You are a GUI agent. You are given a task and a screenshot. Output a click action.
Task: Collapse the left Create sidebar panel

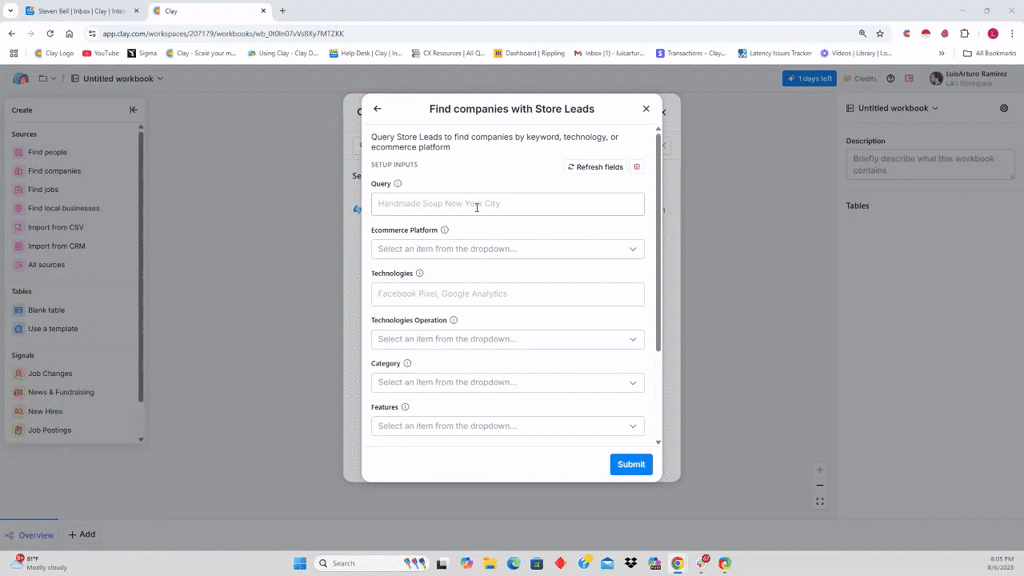134,110
